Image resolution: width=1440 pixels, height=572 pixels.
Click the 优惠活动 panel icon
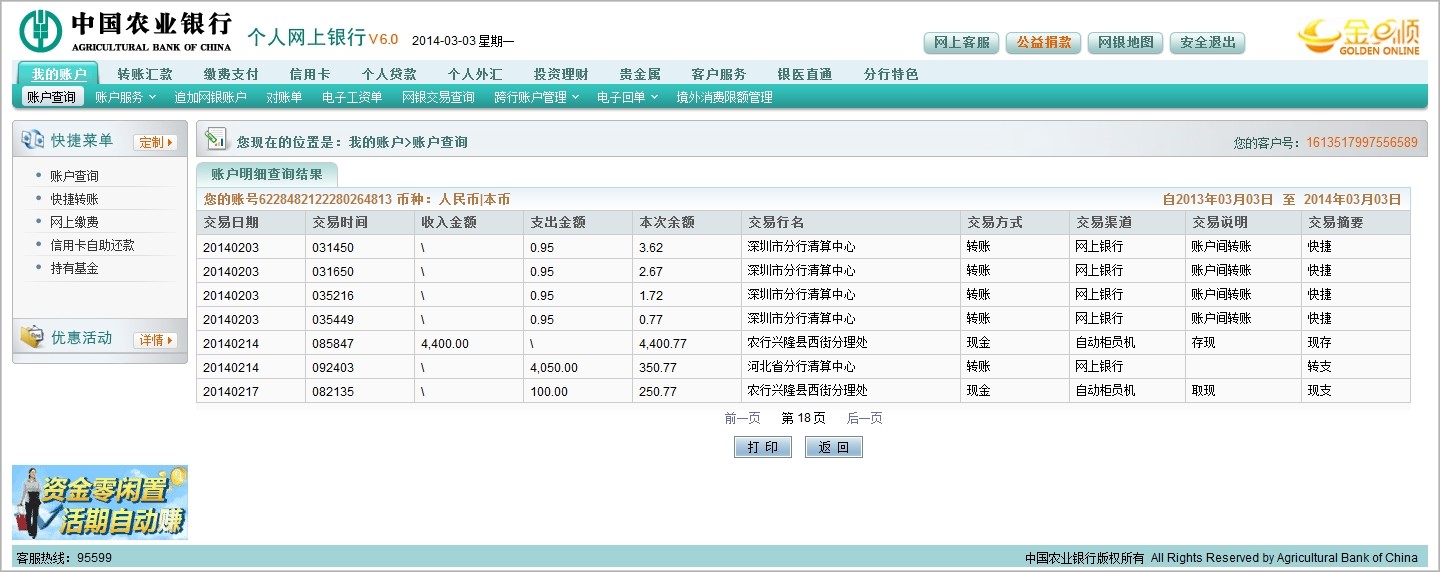(x=32, y=338)
